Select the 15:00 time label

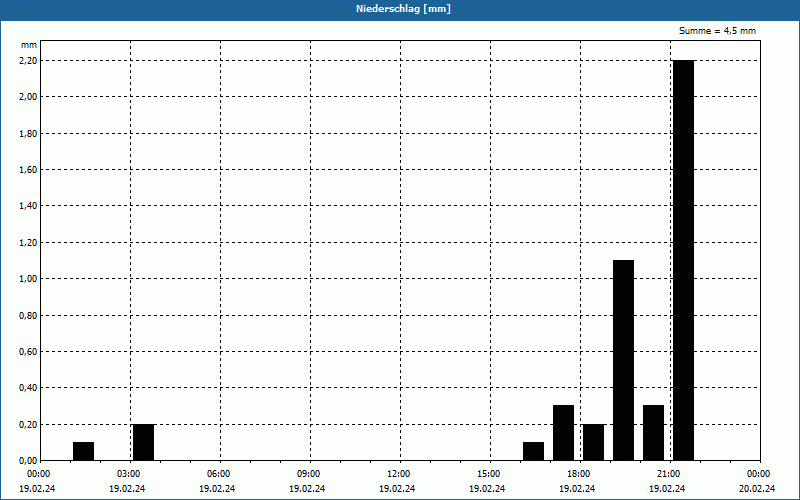489,474
